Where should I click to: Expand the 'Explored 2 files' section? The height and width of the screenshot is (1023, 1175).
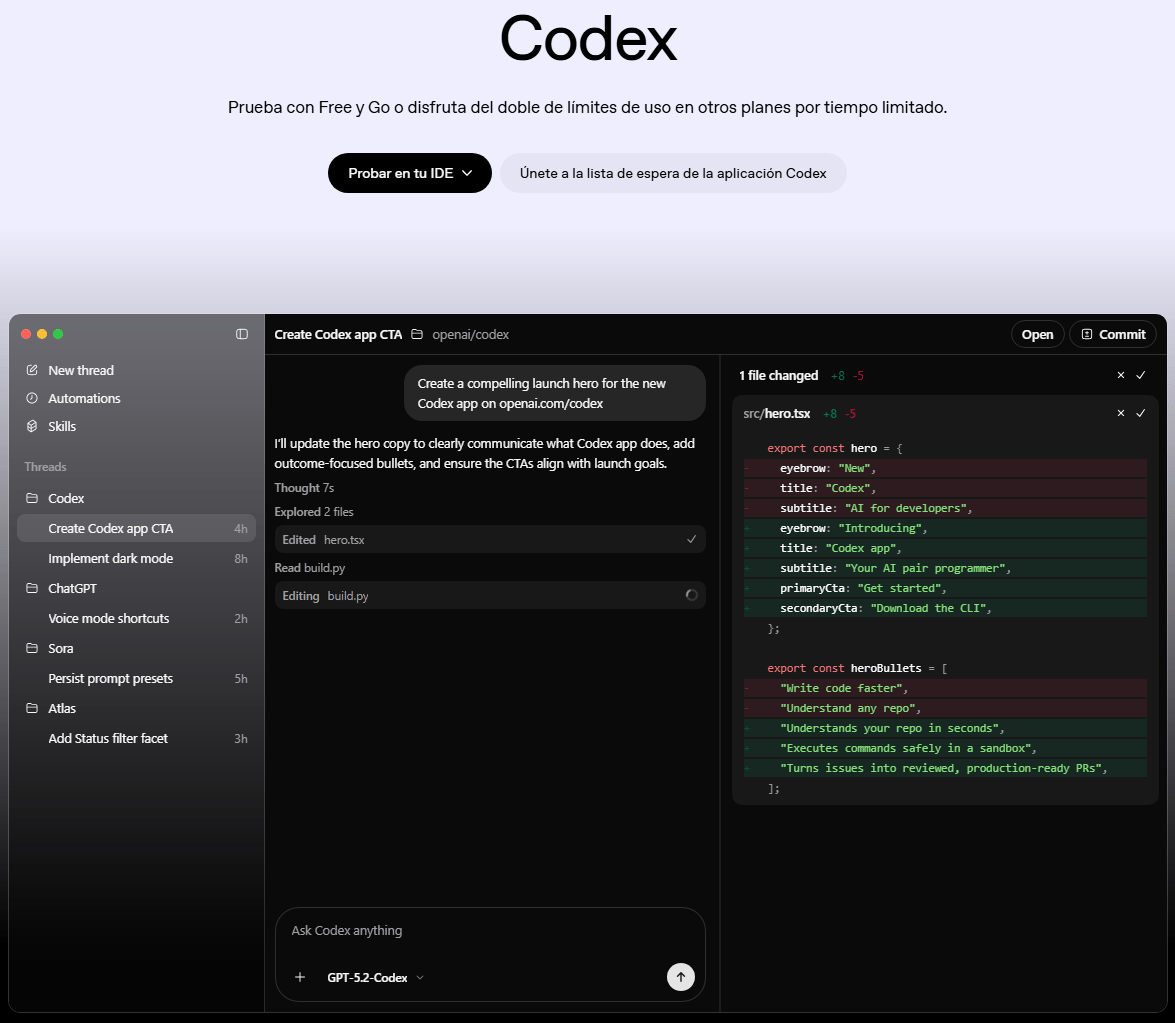point(313,512)
